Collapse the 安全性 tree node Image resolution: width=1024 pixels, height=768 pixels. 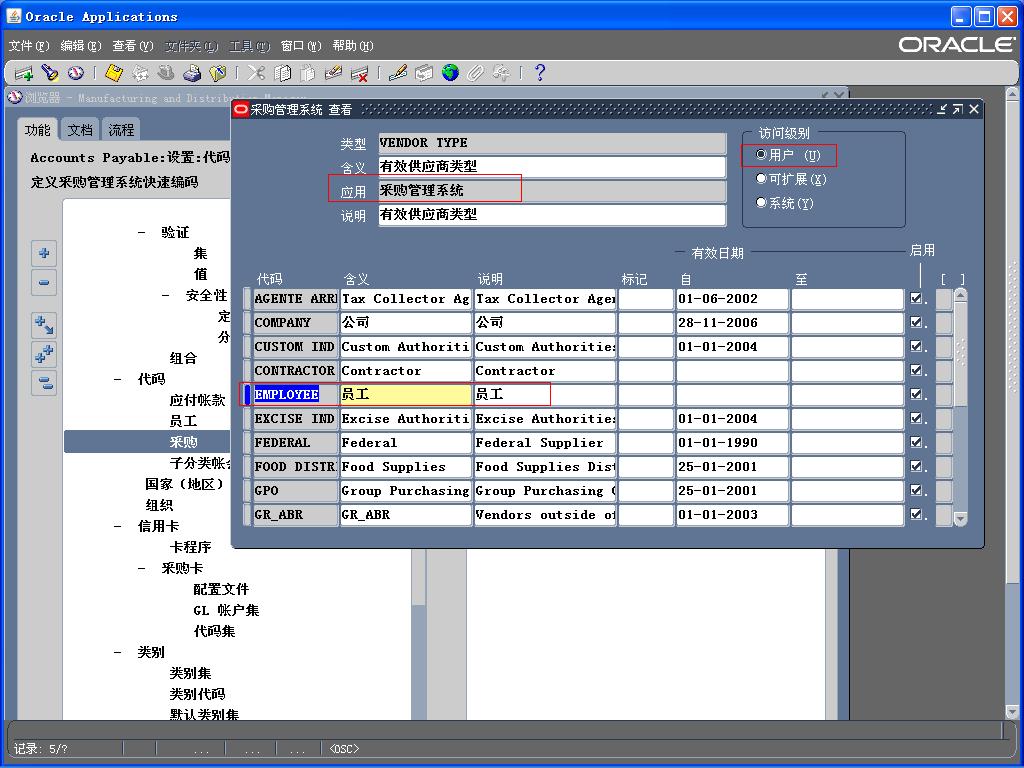166,296
